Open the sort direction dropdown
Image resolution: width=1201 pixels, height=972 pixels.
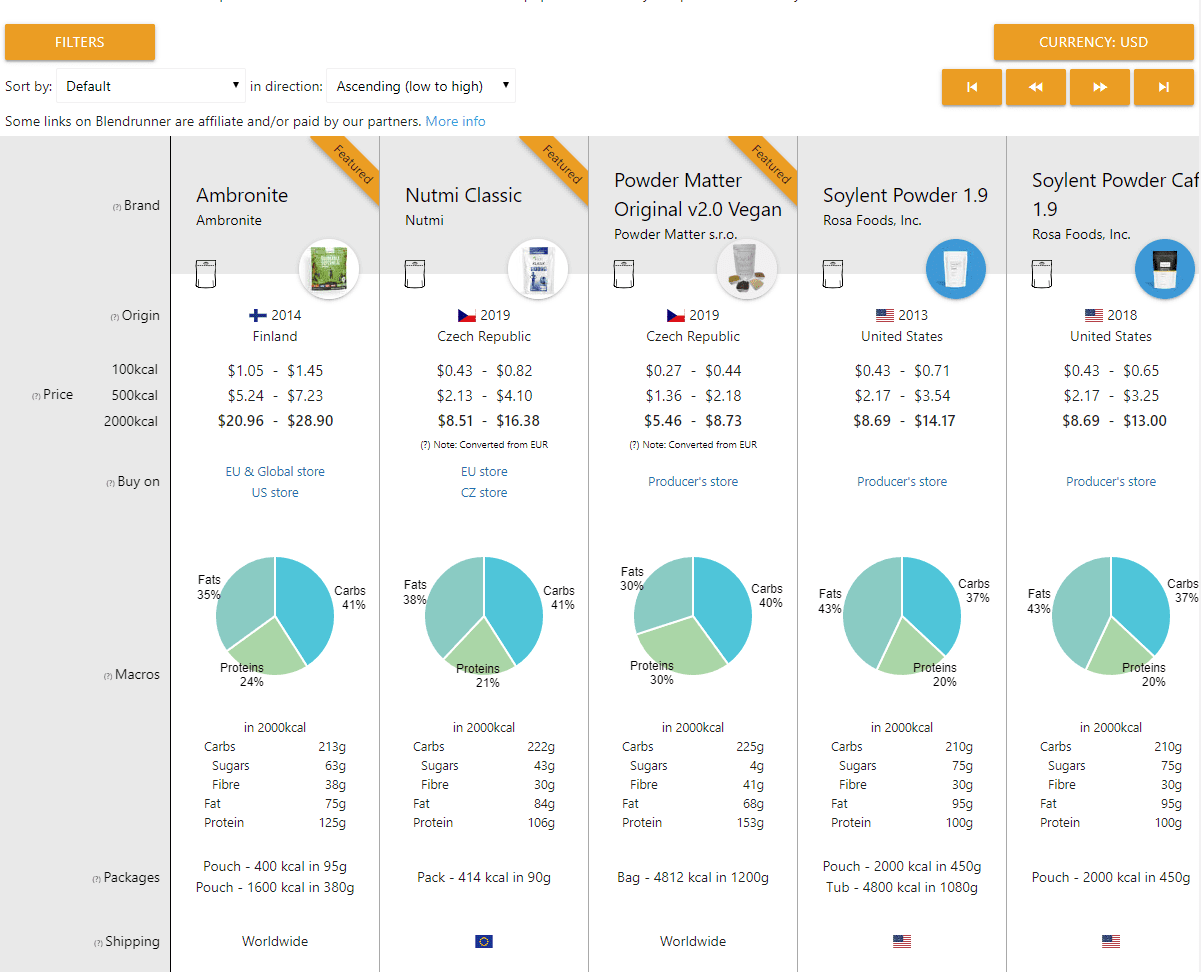pyautogui.click(x=421, y=86)
